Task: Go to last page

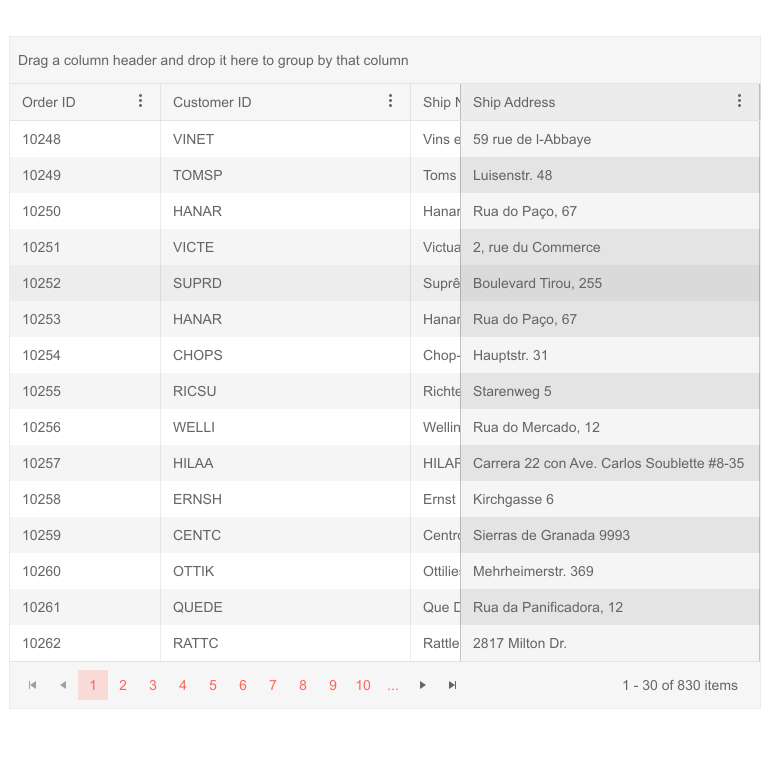Action: point(453,685)
